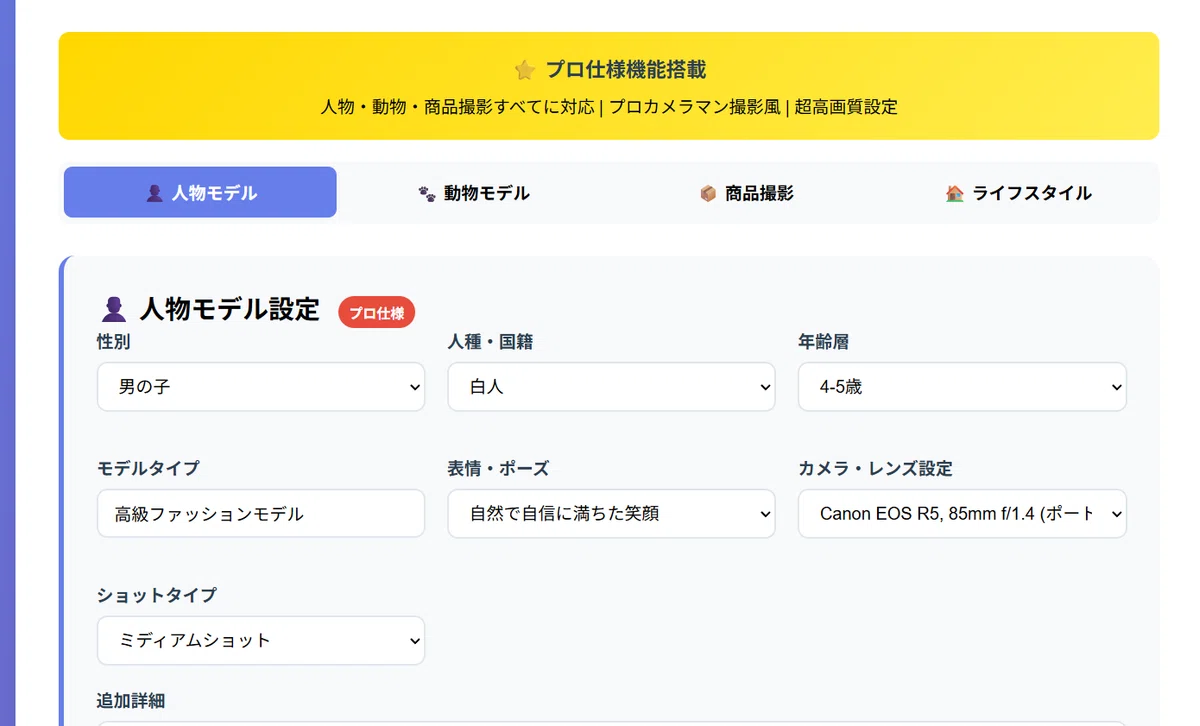Viewport: 1200px width, 726px height.
Task: Click the person icon beside 人物モデル設定 heading
Action: click(x=114, y=309)
